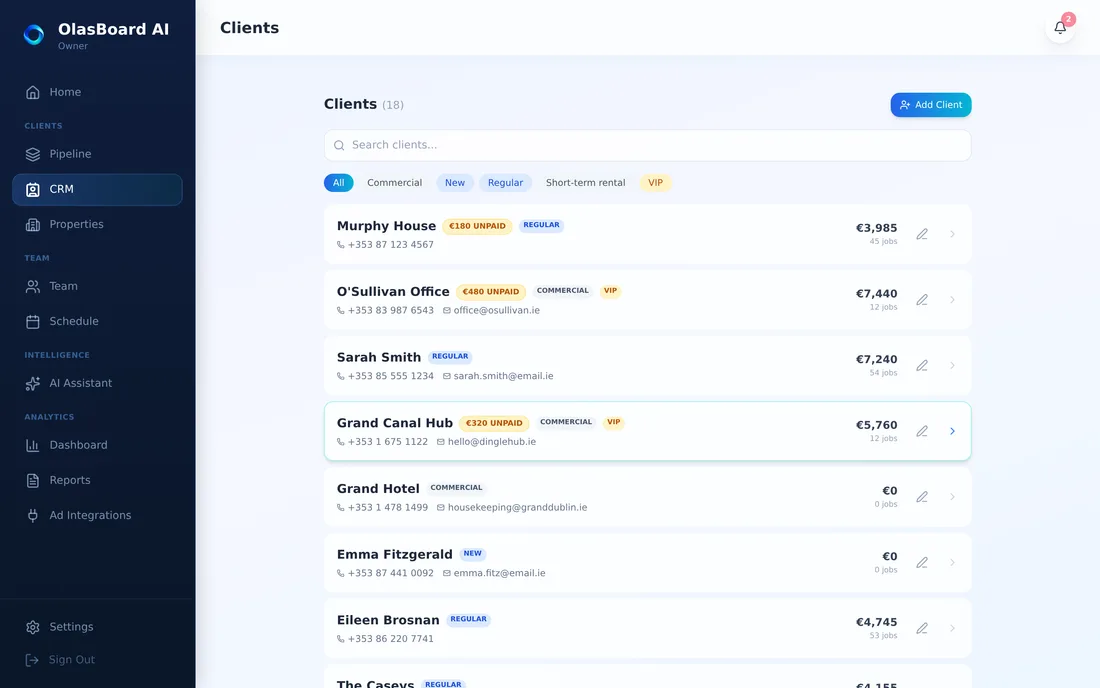The width and height of the screenshot is (1100, 688).
Task: Click Emma Fitzgerald client name
Action: (x=394, y=555)
